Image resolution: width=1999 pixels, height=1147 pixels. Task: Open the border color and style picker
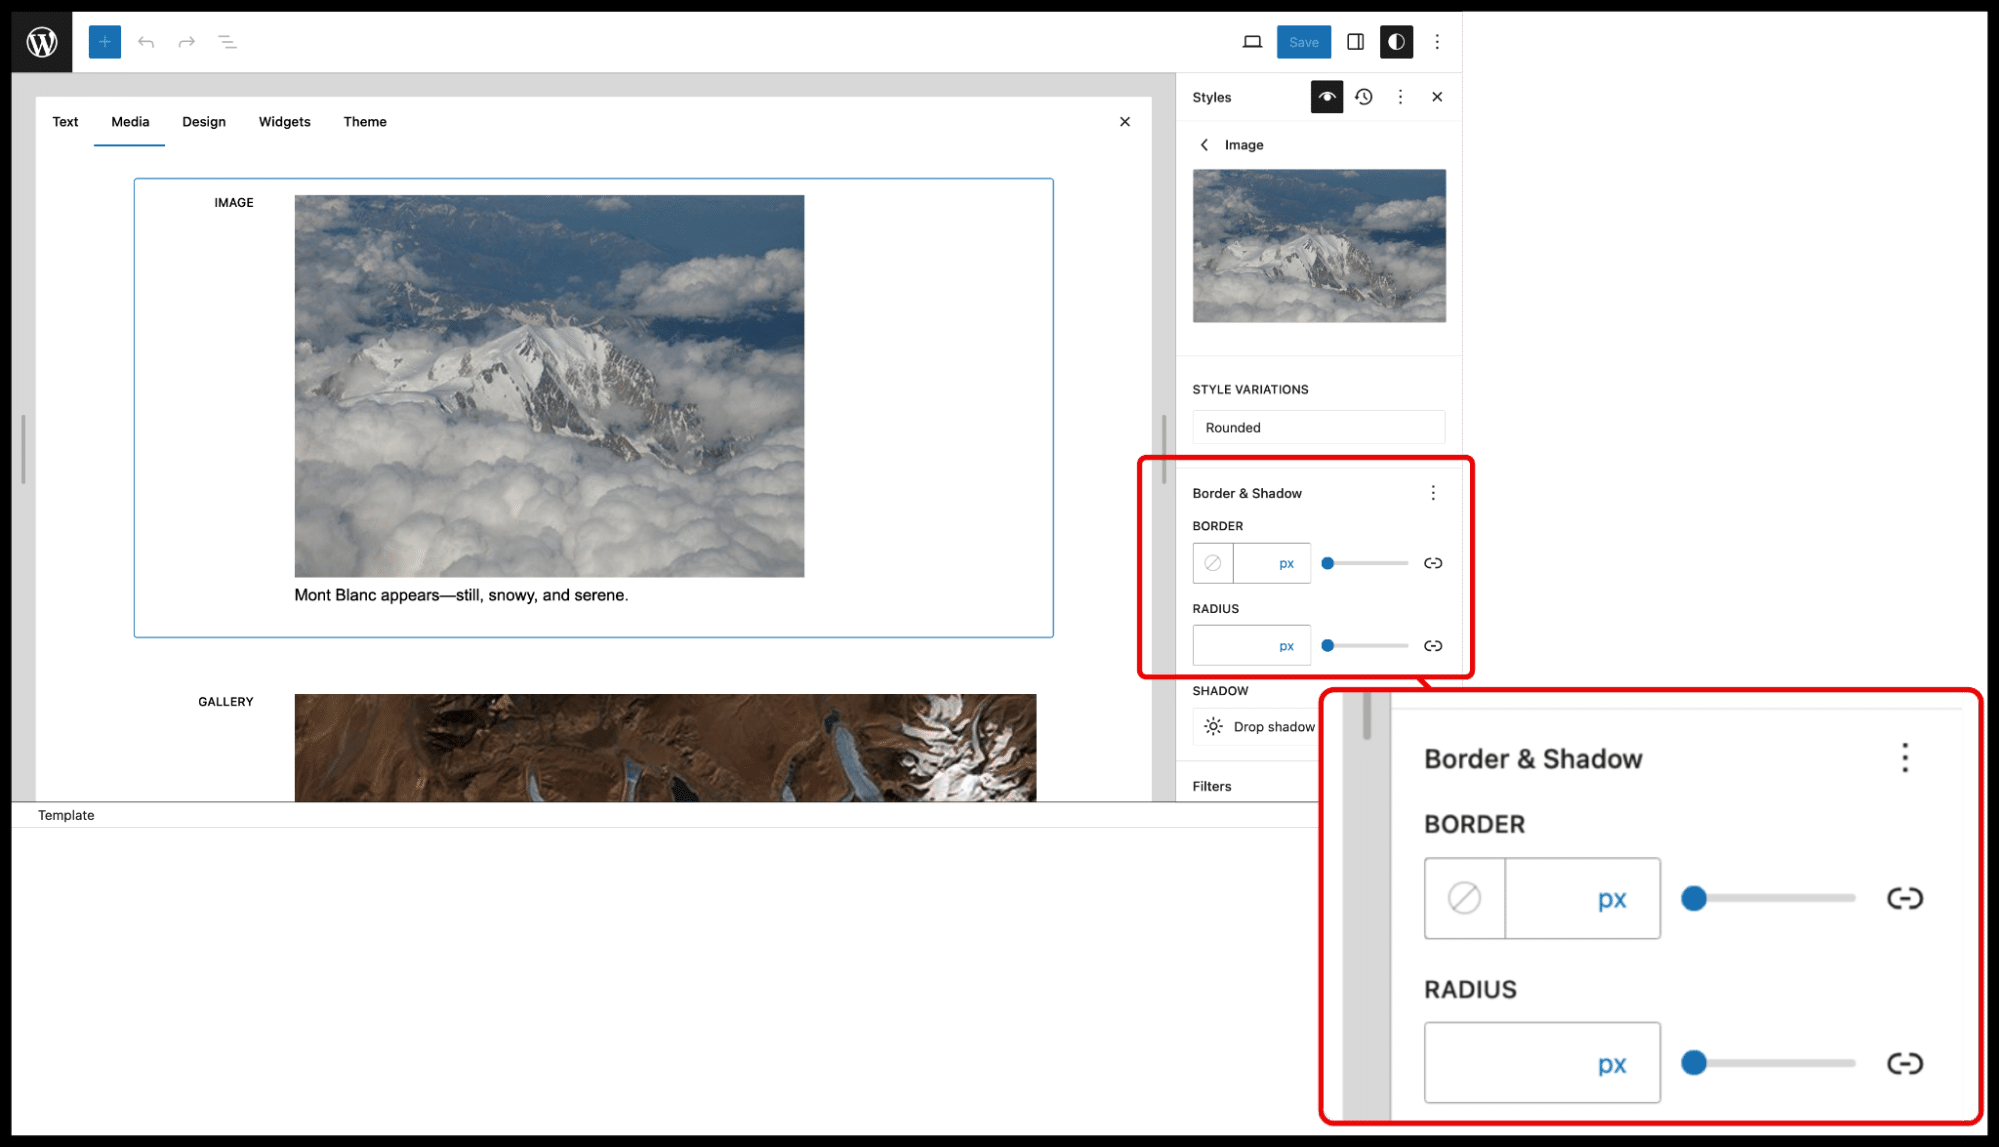pyautogui.click(x=1213, y=563)
